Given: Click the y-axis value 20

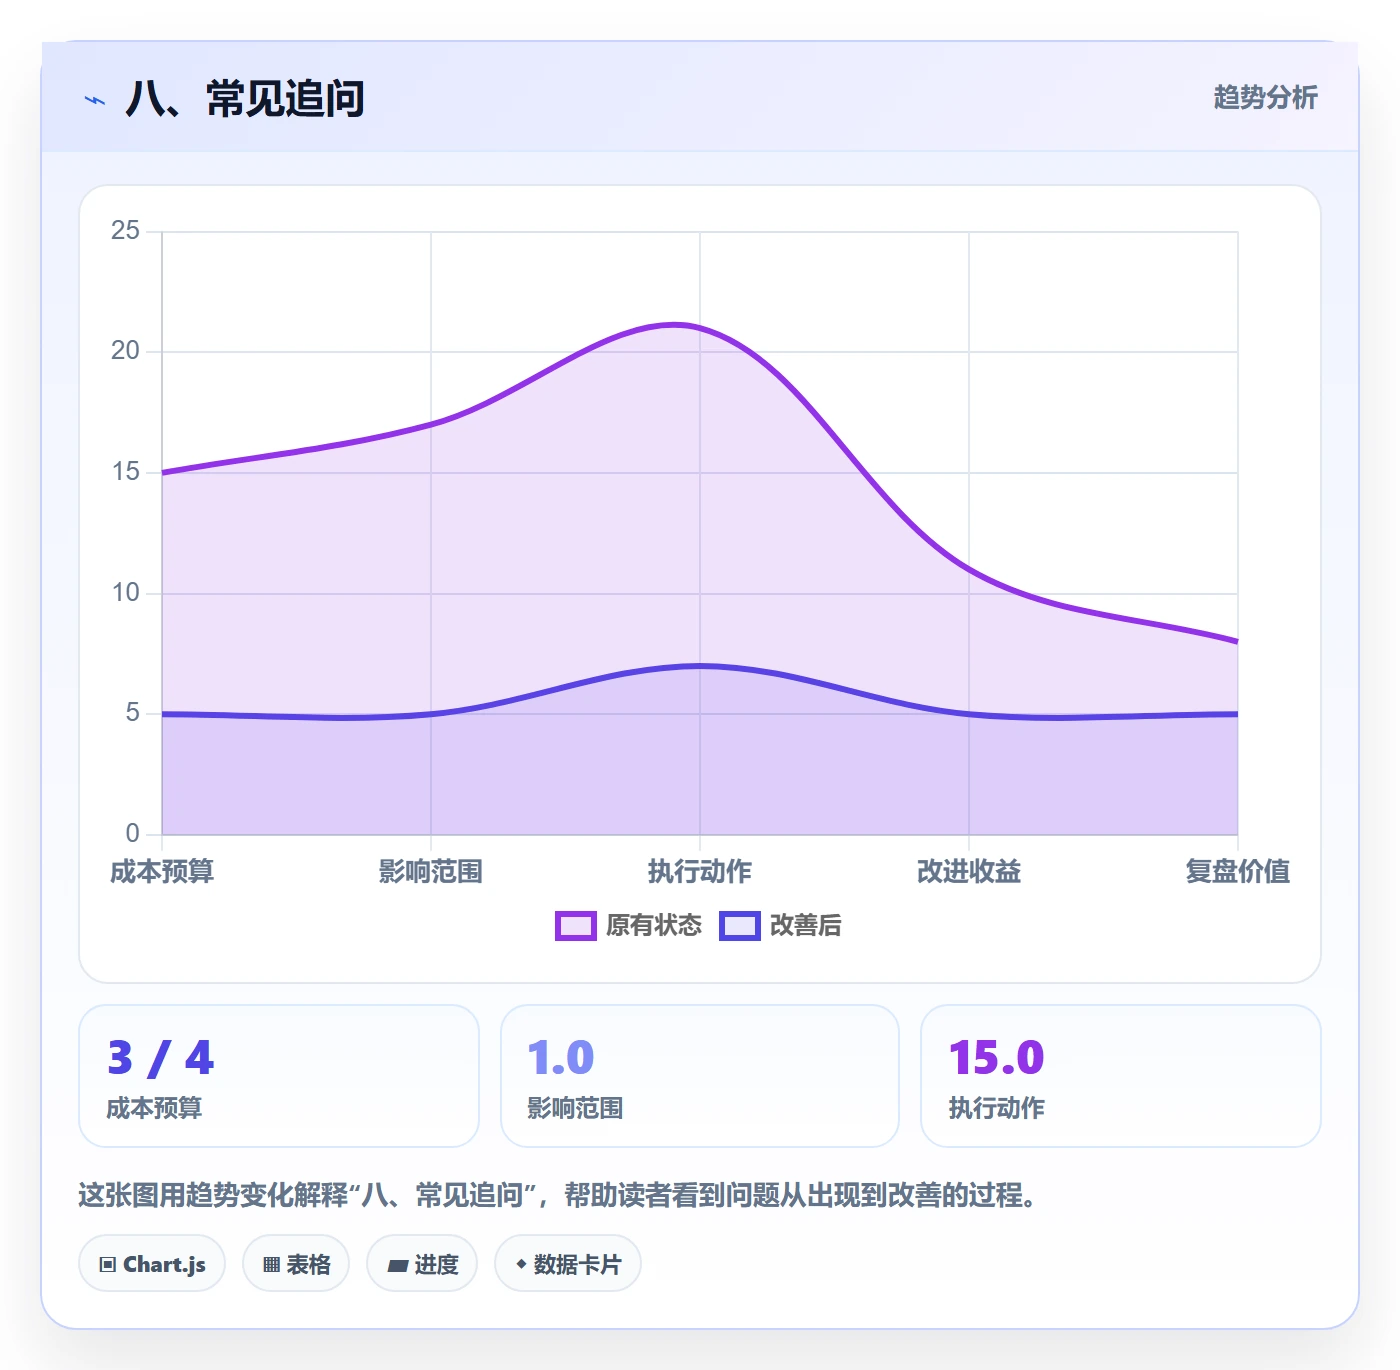Looking at the screenshot, I should coord(125,351).
